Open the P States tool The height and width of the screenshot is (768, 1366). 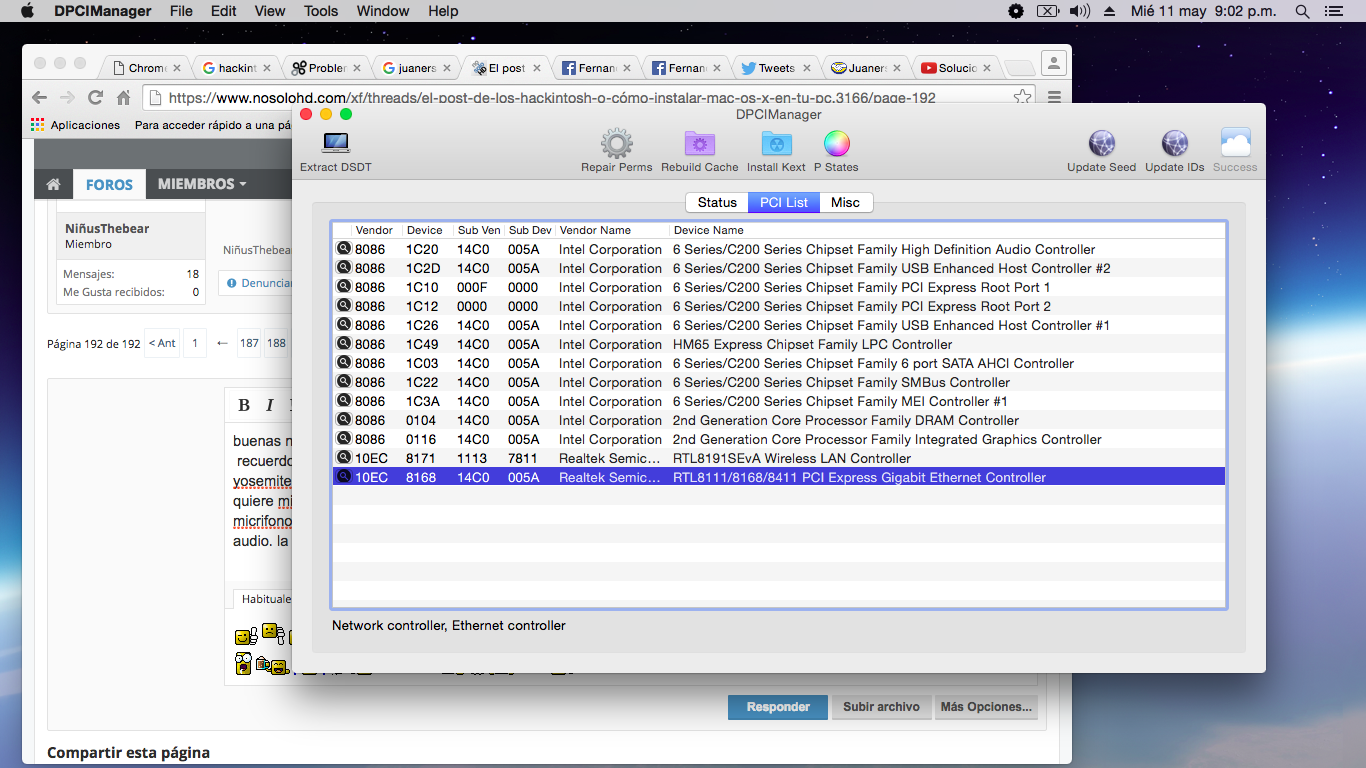point(836,143)
